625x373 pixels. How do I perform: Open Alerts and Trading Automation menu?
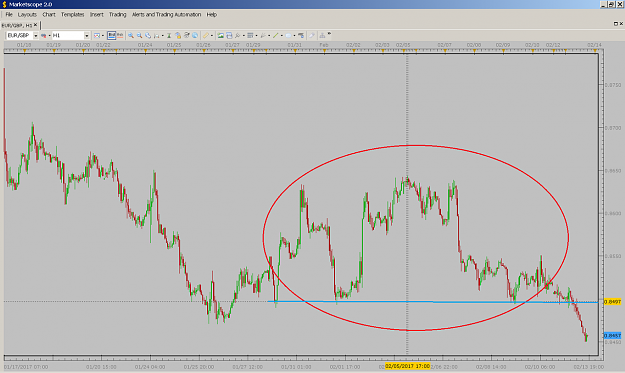pos(166,14)
